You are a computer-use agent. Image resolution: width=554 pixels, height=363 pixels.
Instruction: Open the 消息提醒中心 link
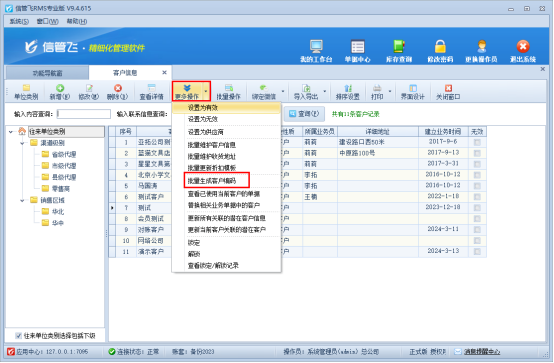[x=482, y=352]
